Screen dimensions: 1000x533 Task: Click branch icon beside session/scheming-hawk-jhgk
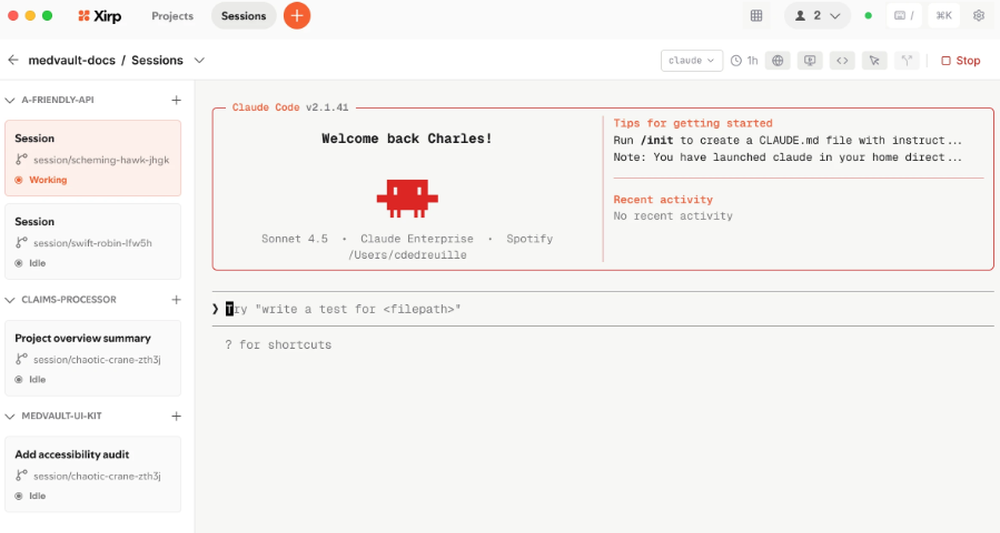[x=21, y=159]
